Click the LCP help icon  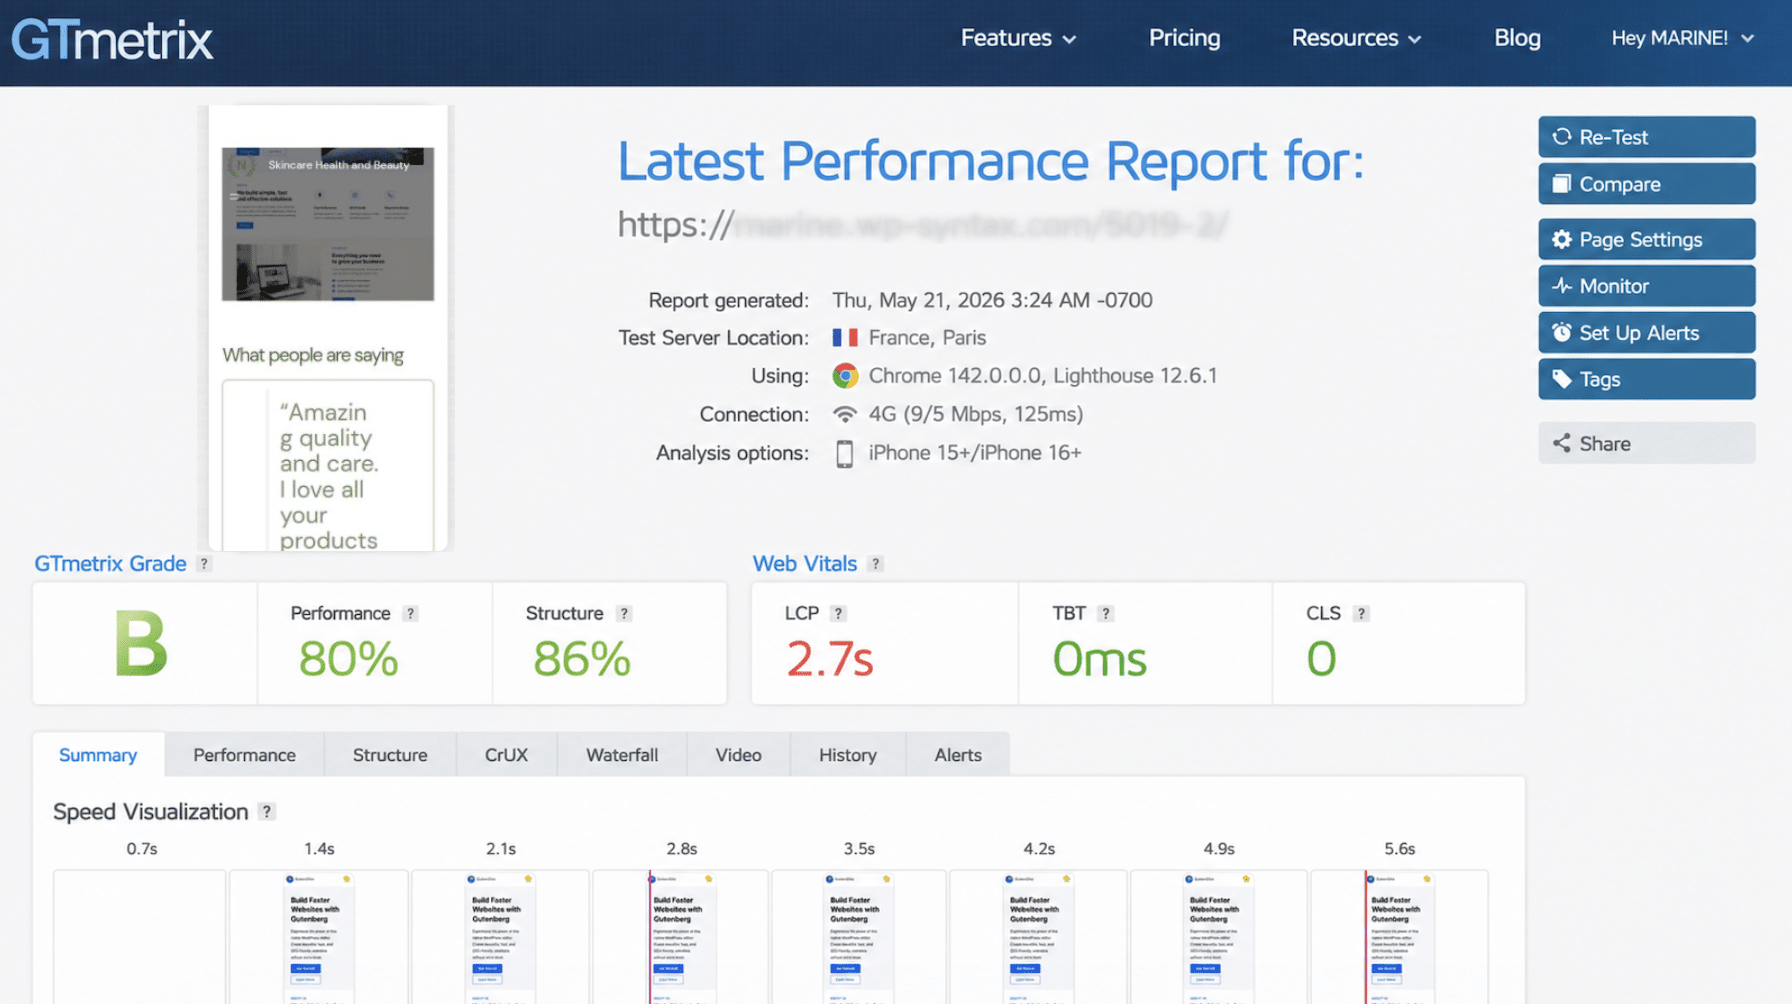[x=838, y=614]
